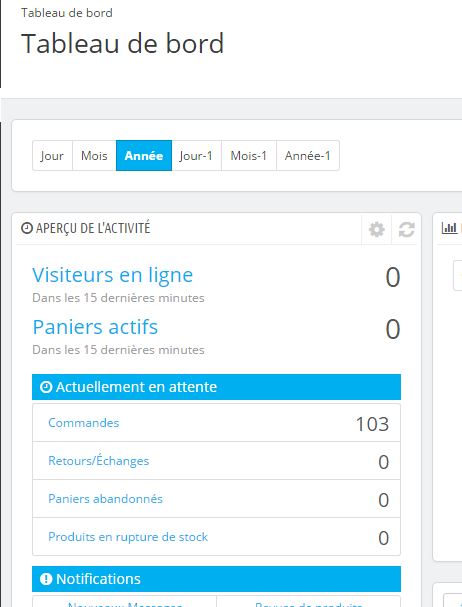Click the Tableau de bord breadcrumb

[x=67, y=13]
